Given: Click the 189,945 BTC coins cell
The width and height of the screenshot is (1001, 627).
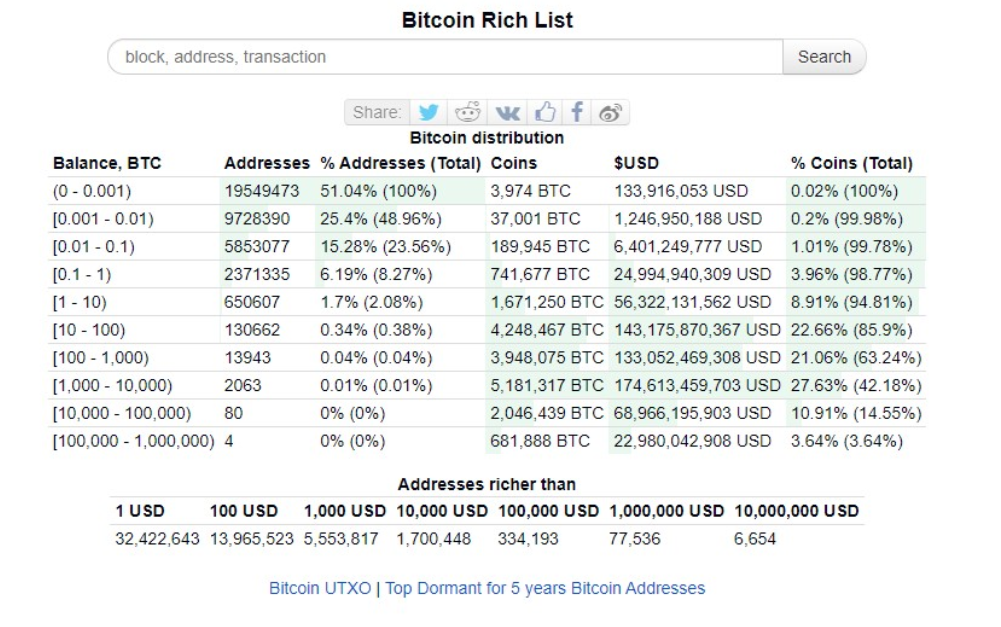Looking at the screenshot, I should pyautogui.click(x=540, y=246).
